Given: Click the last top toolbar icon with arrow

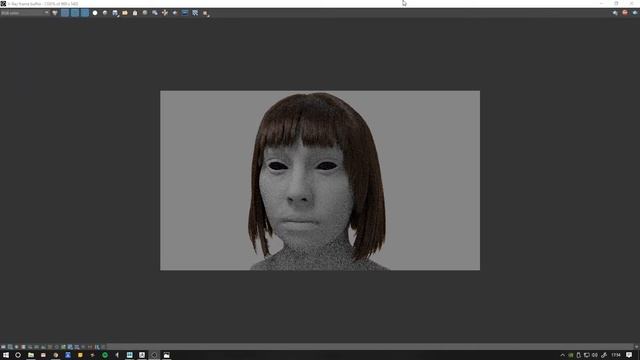Looking at the screenshot, I should click(x=206, y=13).
